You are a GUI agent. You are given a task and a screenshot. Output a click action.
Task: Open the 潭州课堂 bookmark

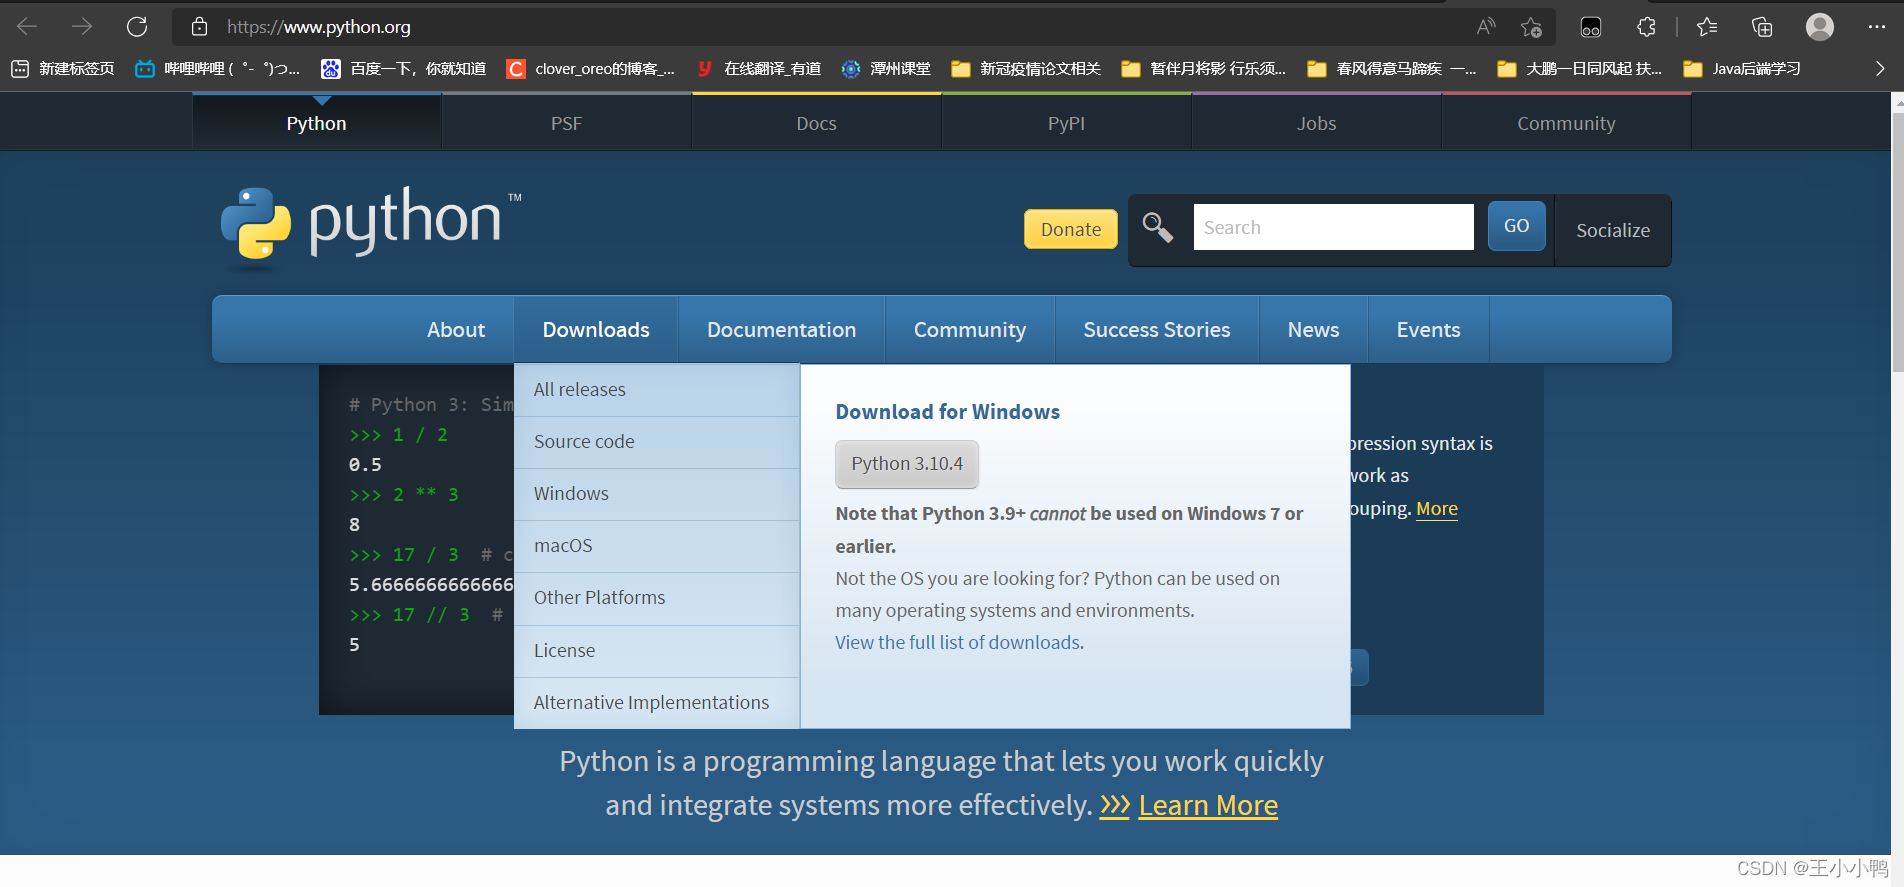point(886,68)
